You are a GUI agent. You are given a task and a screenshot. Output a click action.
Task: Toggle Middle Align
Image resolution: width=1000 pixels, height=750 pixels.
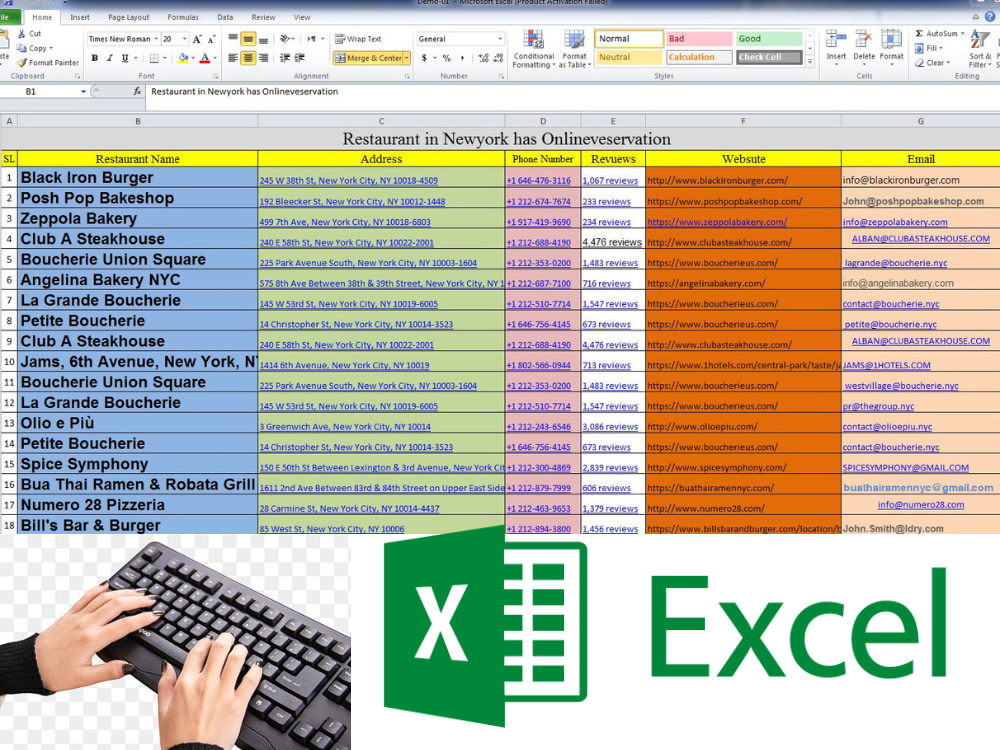click(x=248, y=39)
